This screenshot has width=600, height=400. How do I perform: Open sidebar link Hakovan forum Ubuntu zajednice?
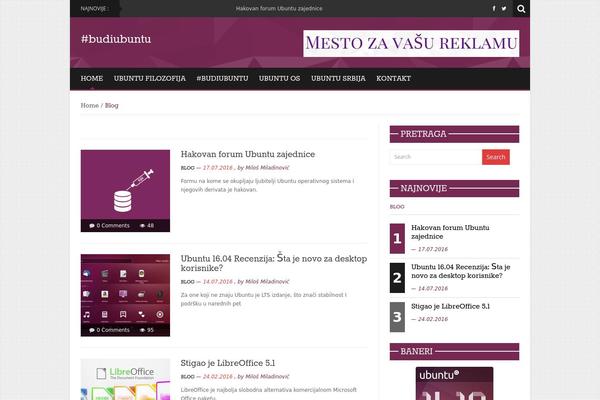pyautogui.click(x=450, y=232)
